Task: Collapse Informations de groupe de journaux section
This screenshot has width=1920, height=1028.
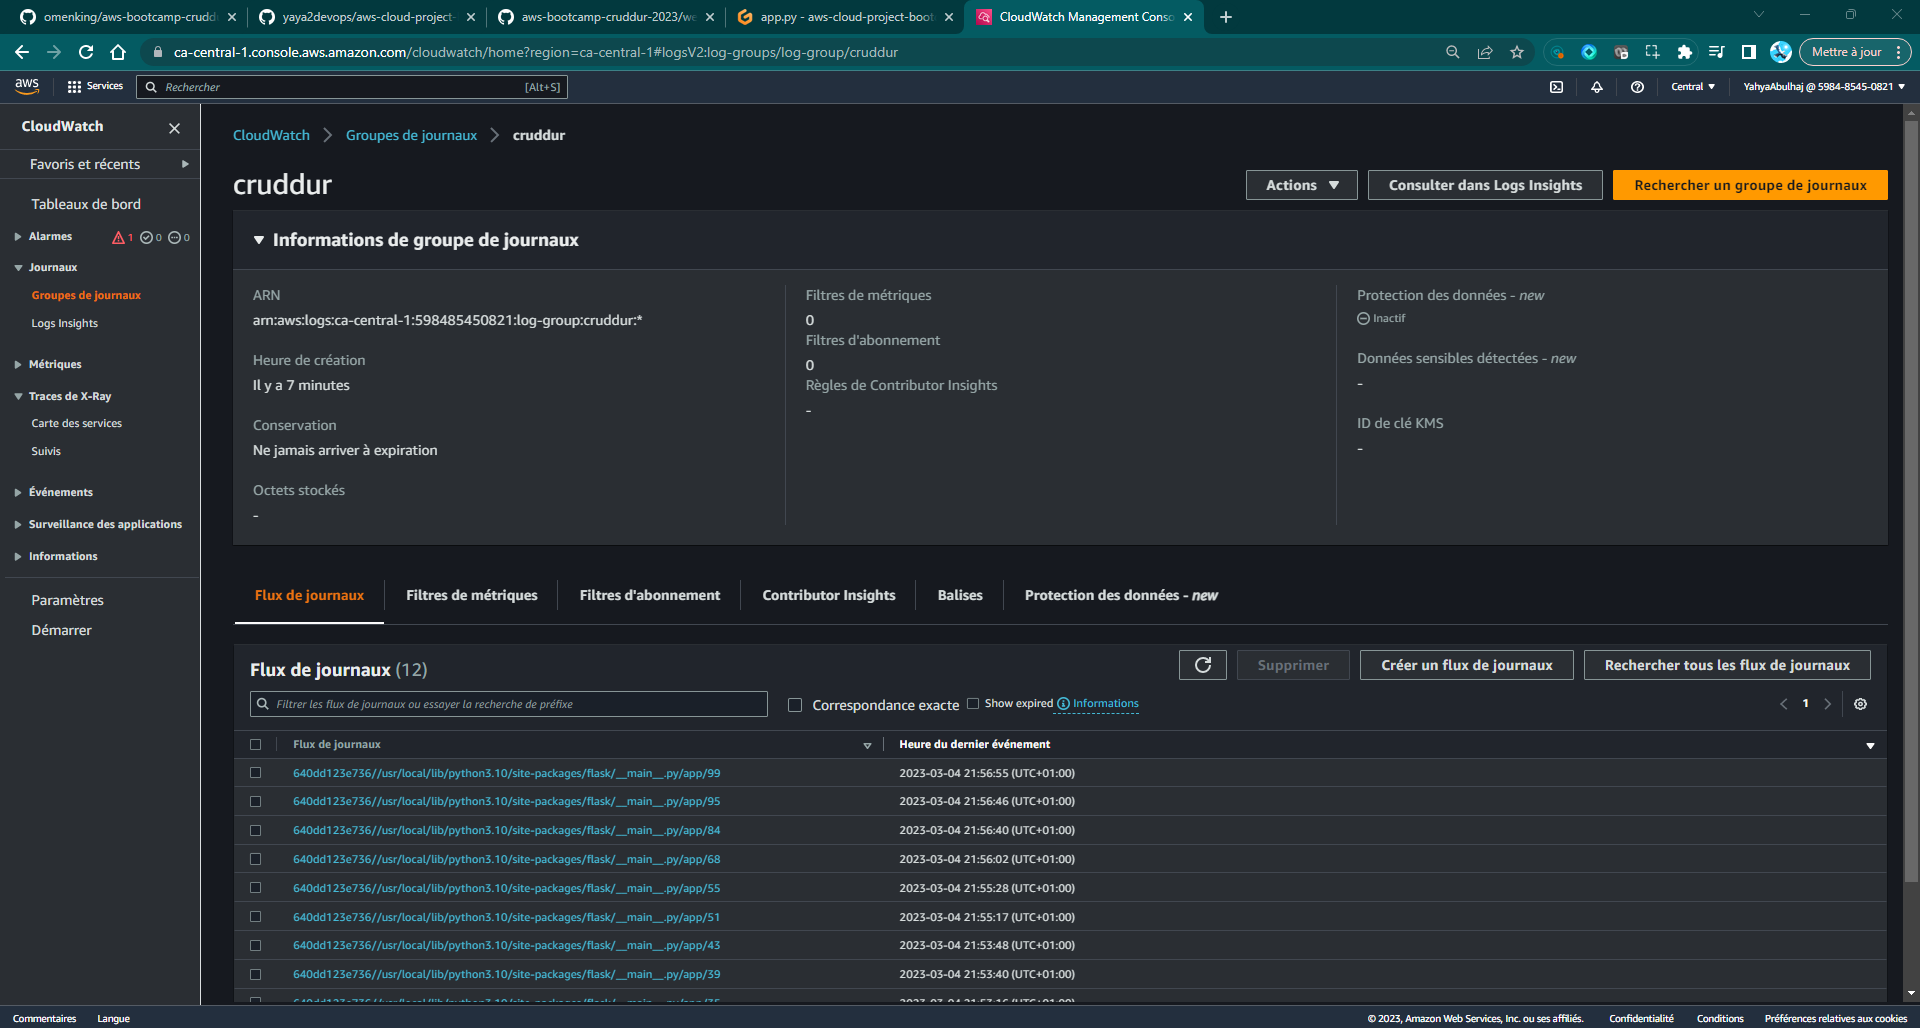Action: coord(259,240)
